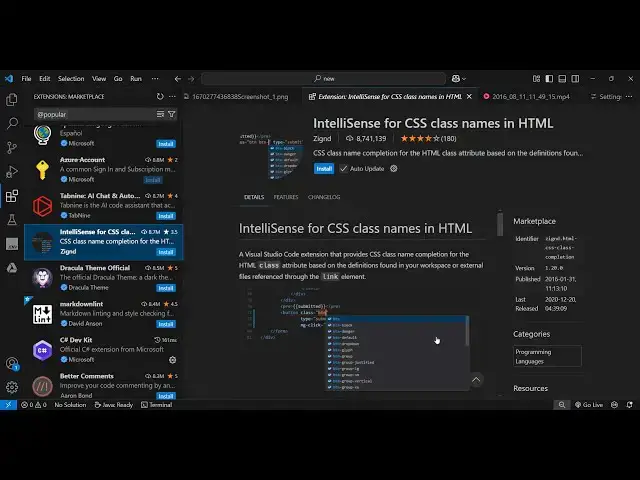The image size is (640, 480).
Task: Customize layout icon in title bar
Action: click(536, 78)
